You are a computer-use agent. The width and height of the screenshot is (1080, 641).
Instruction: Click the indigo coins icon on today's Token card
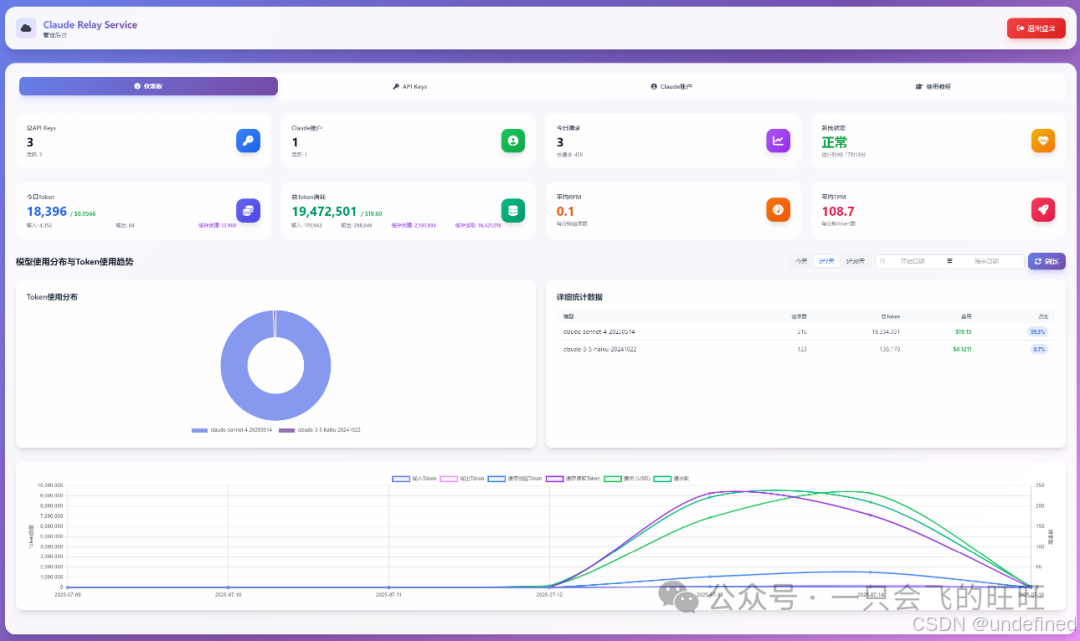click(248, 210)
